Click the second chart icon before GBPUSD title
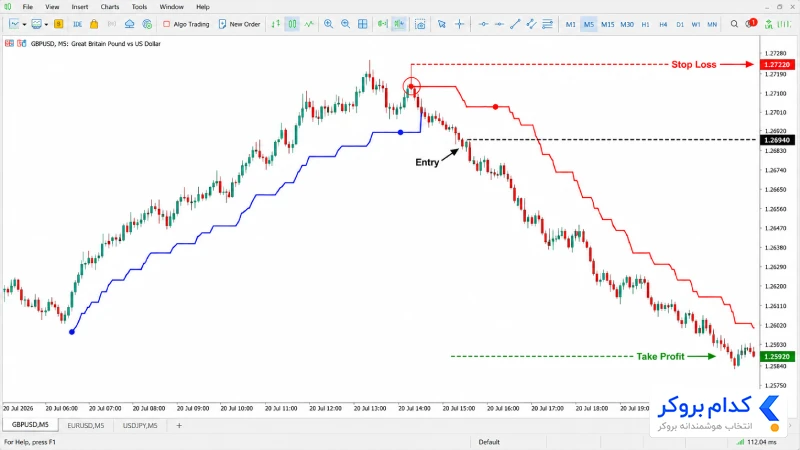The image size is (800, 450). (x=21, y=43)
